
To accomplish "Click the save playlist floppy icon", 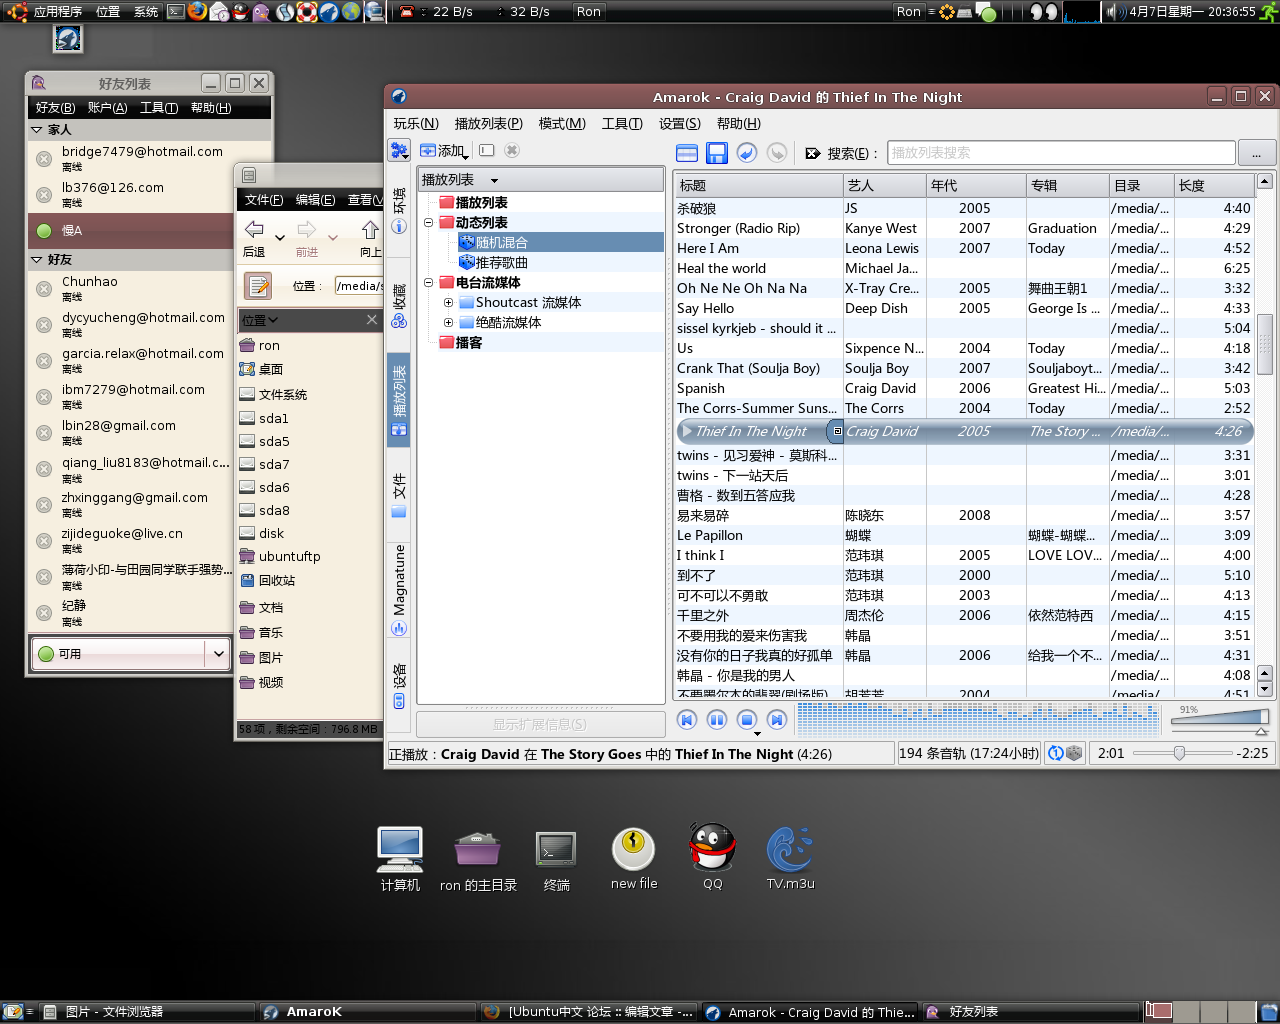I will point(717,153).
